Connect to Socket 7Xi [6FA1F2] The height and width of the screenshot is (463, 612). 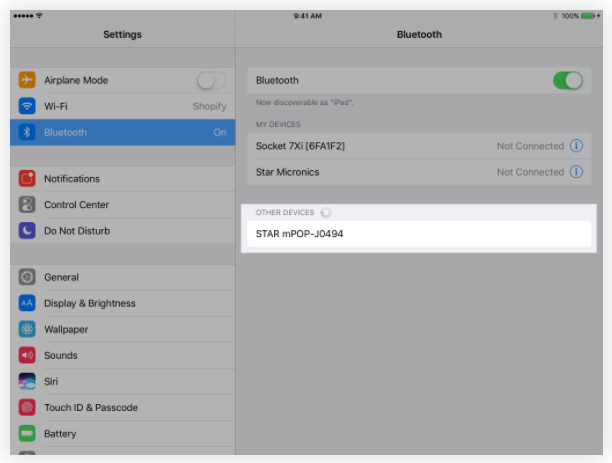point(419,146)
